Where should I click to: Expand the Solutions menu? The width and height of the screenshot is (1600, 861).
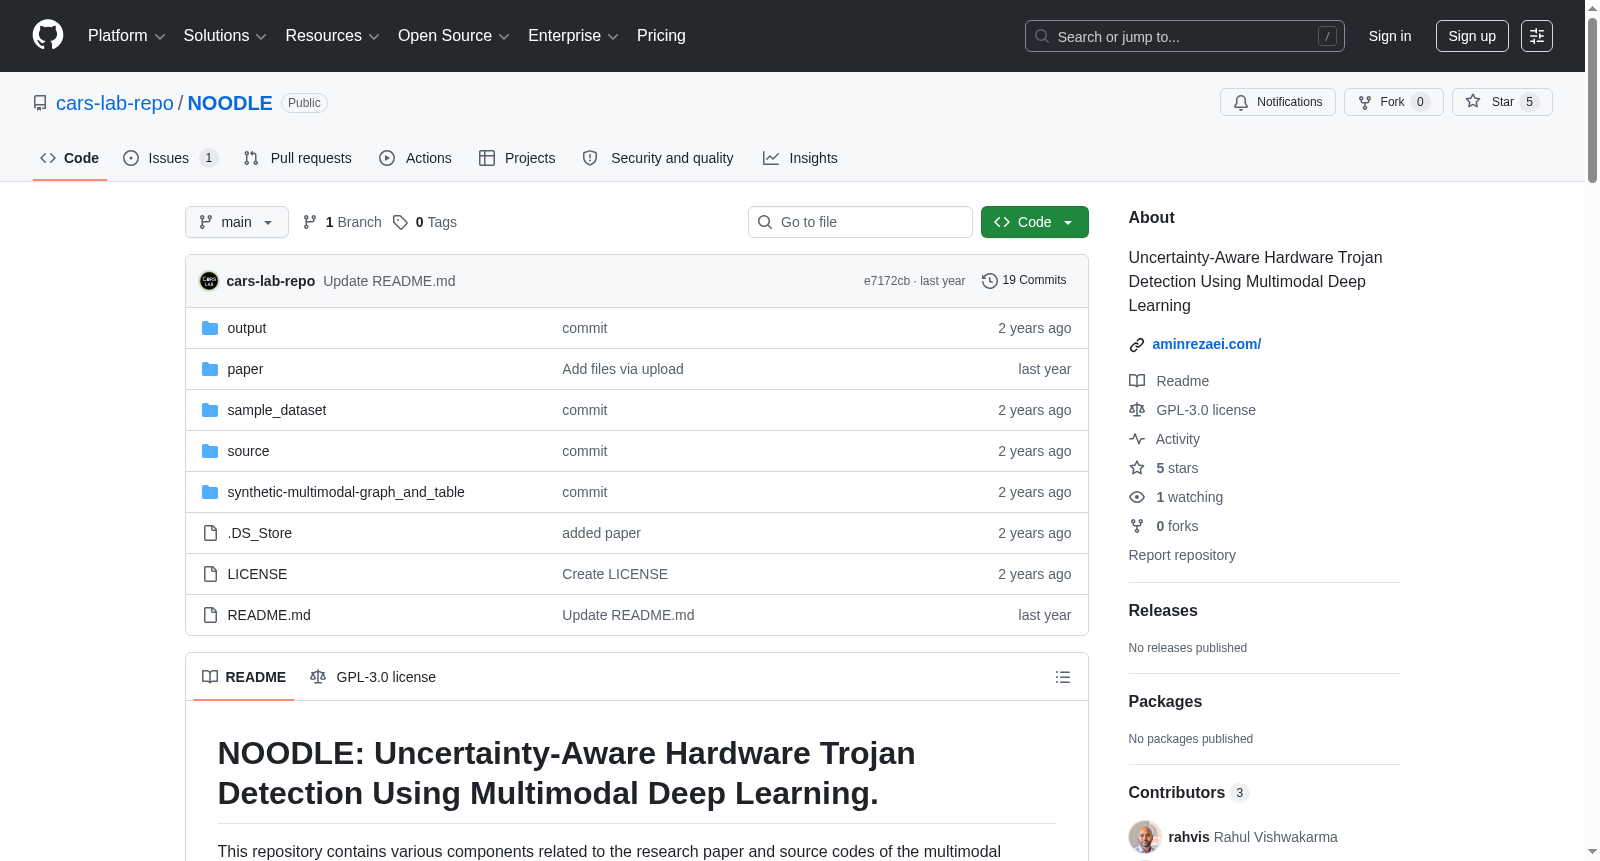click(x=225, y=36)
